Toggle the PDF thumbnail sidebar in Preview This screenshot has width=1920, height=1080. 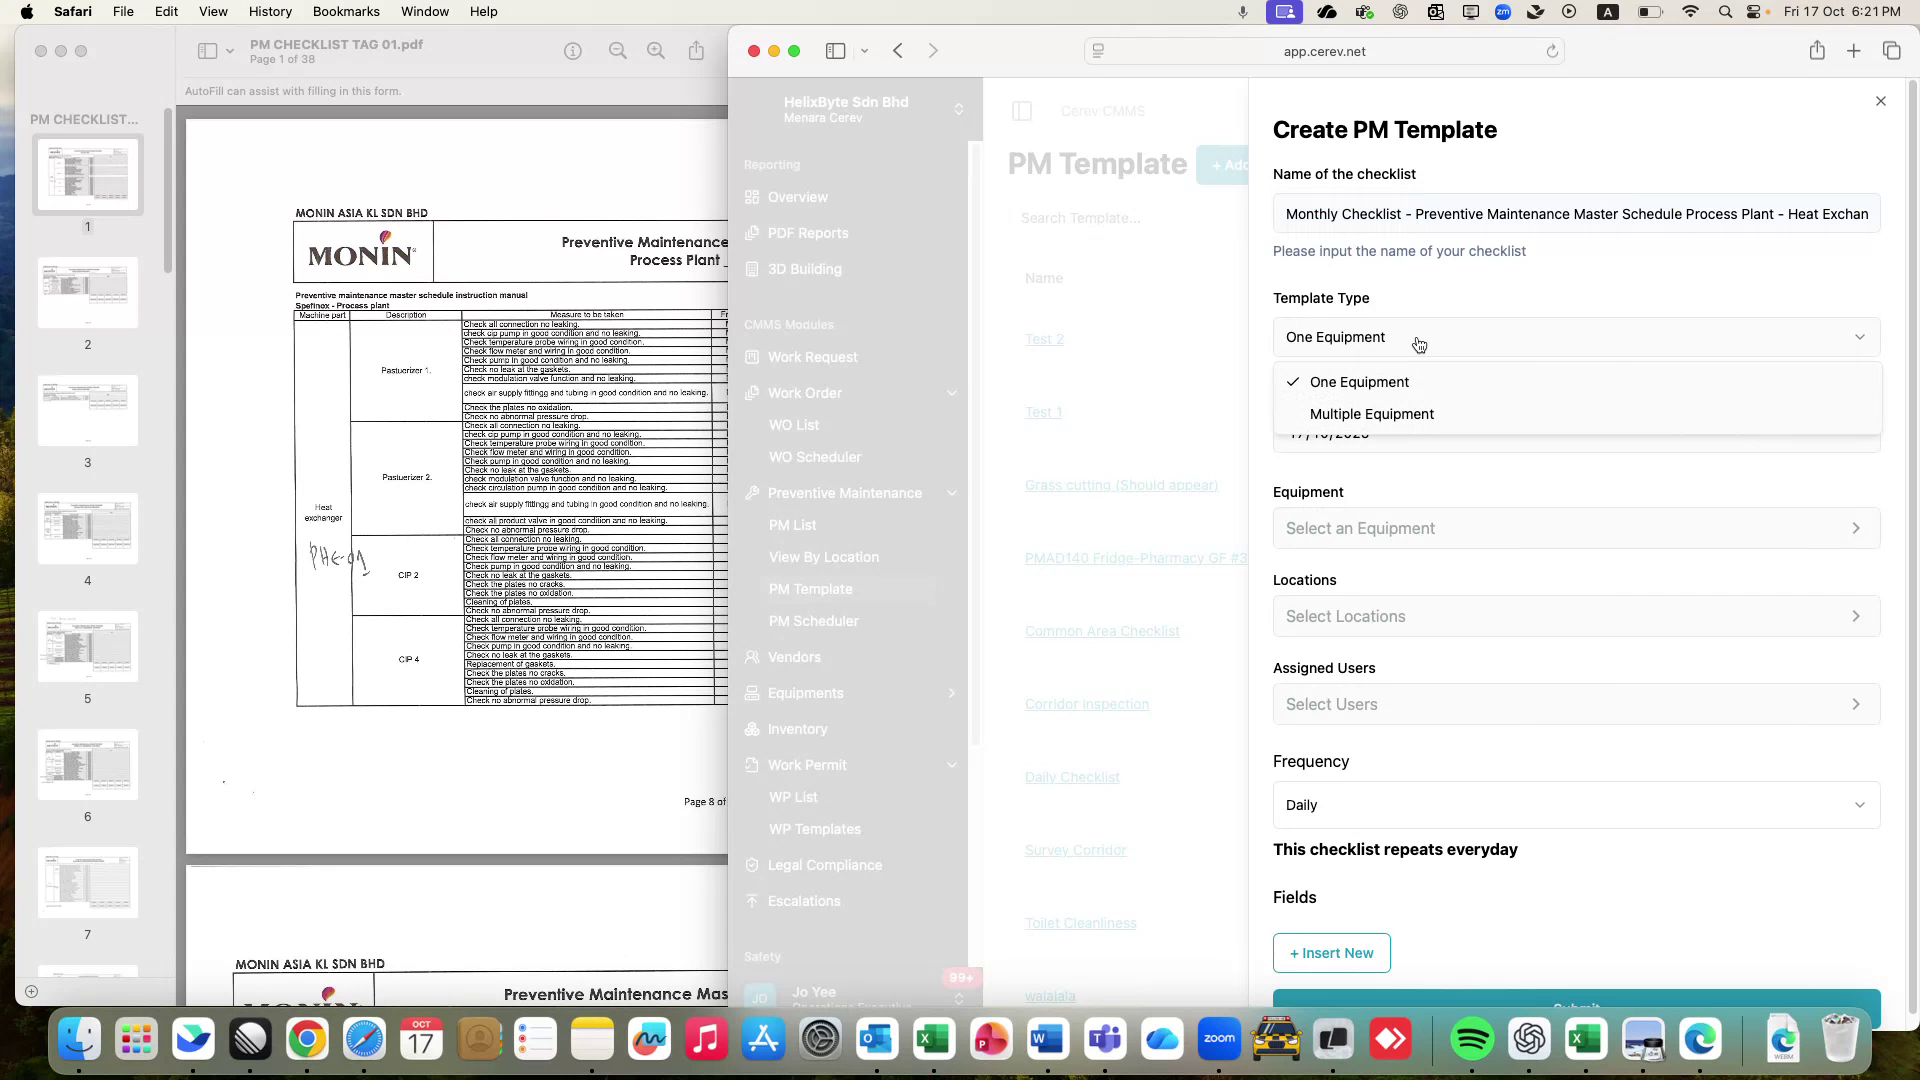[x=207, y=50]
